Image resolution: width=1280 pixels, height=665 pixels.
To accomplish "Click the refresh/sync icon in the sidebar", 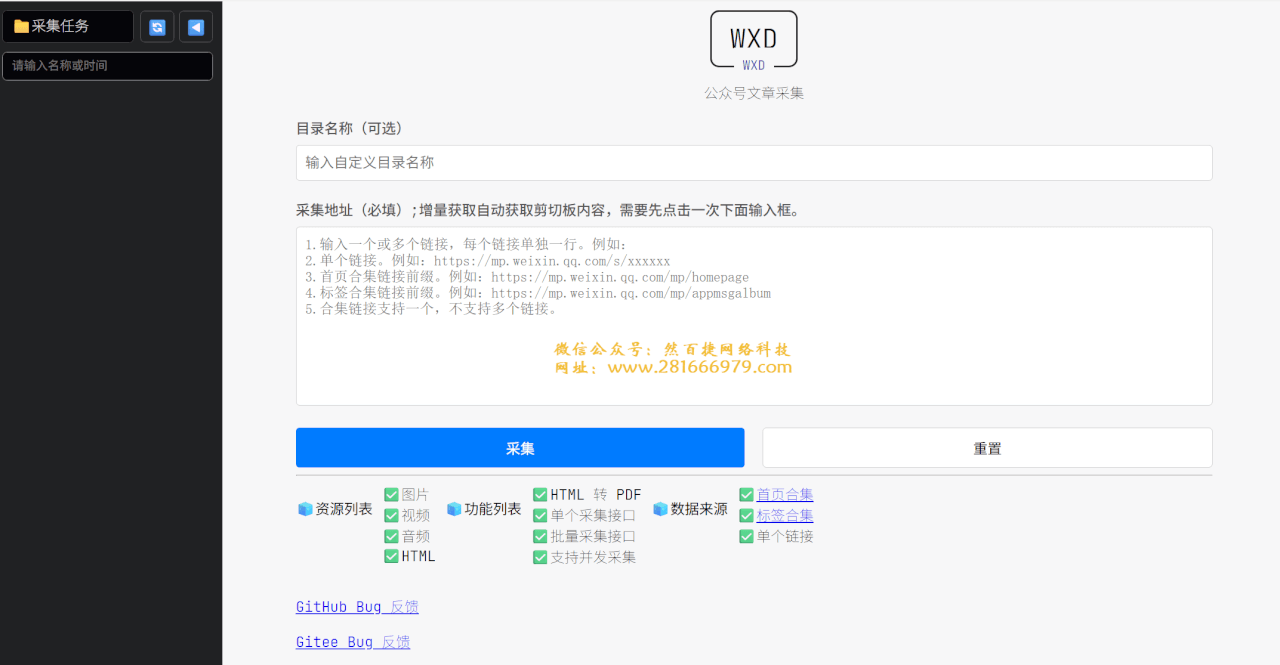I will pos(156,26).
